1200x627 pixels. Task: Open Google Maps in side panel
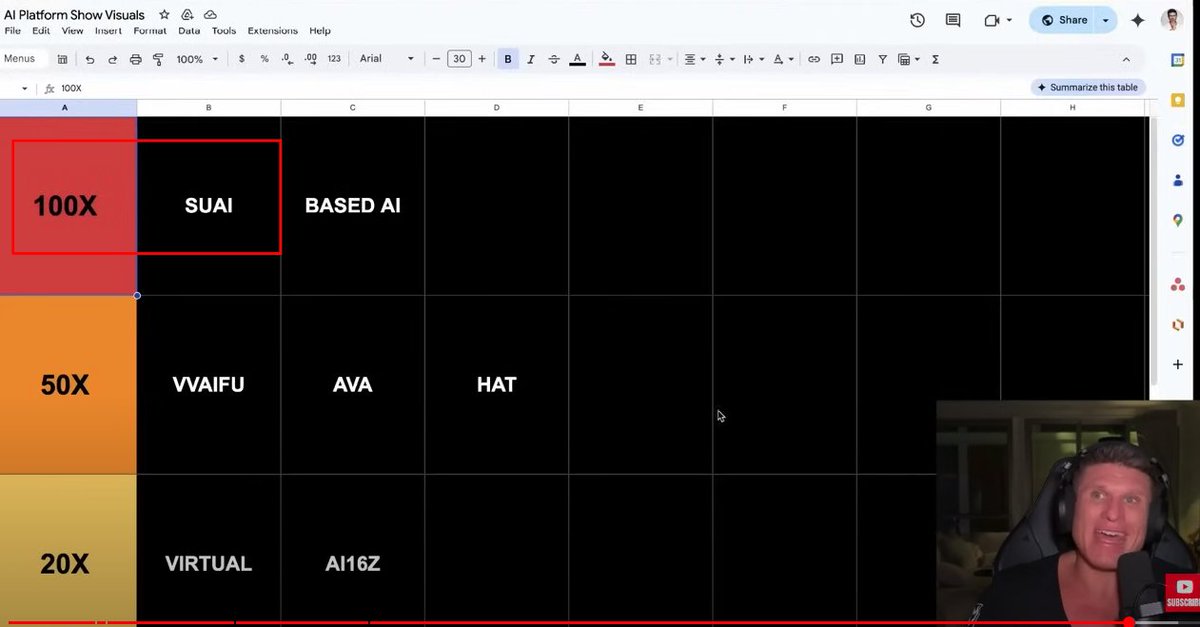pyautogui.click(x=1178, y=221)
